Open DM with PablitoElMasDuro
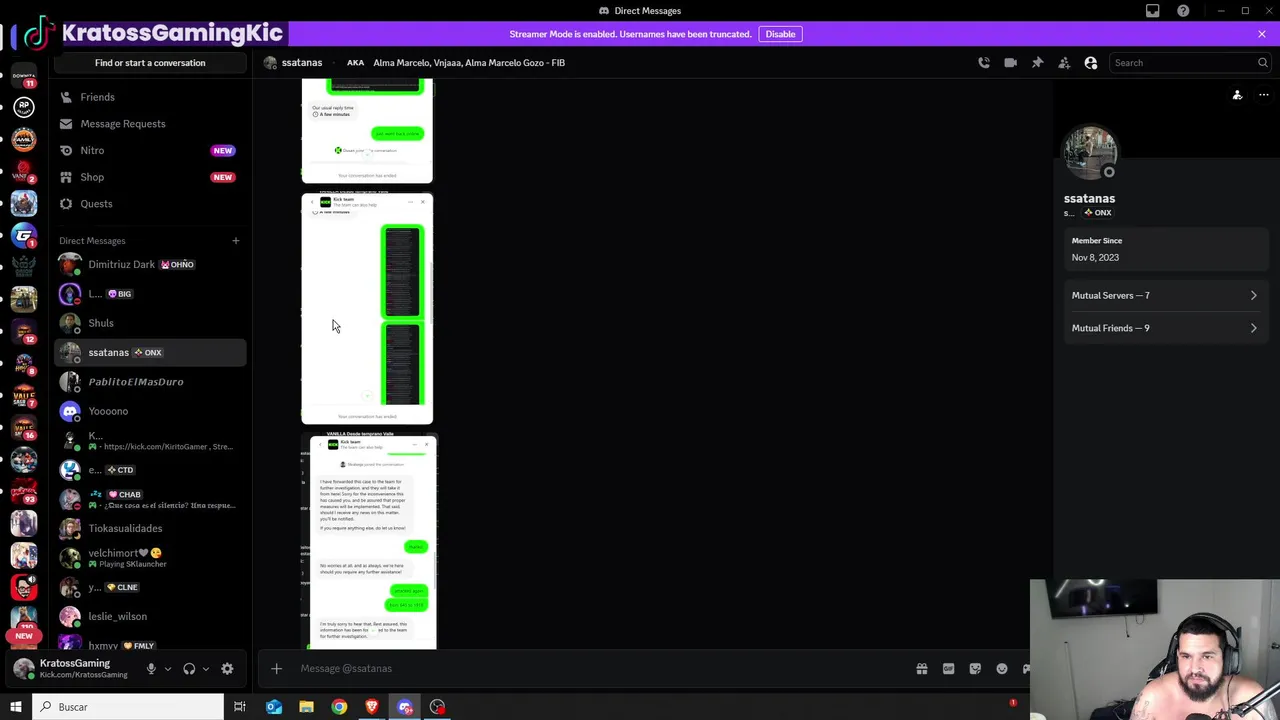Image resolution: width=1280 pixels, height=720 pixels. (x=150, y=382)
